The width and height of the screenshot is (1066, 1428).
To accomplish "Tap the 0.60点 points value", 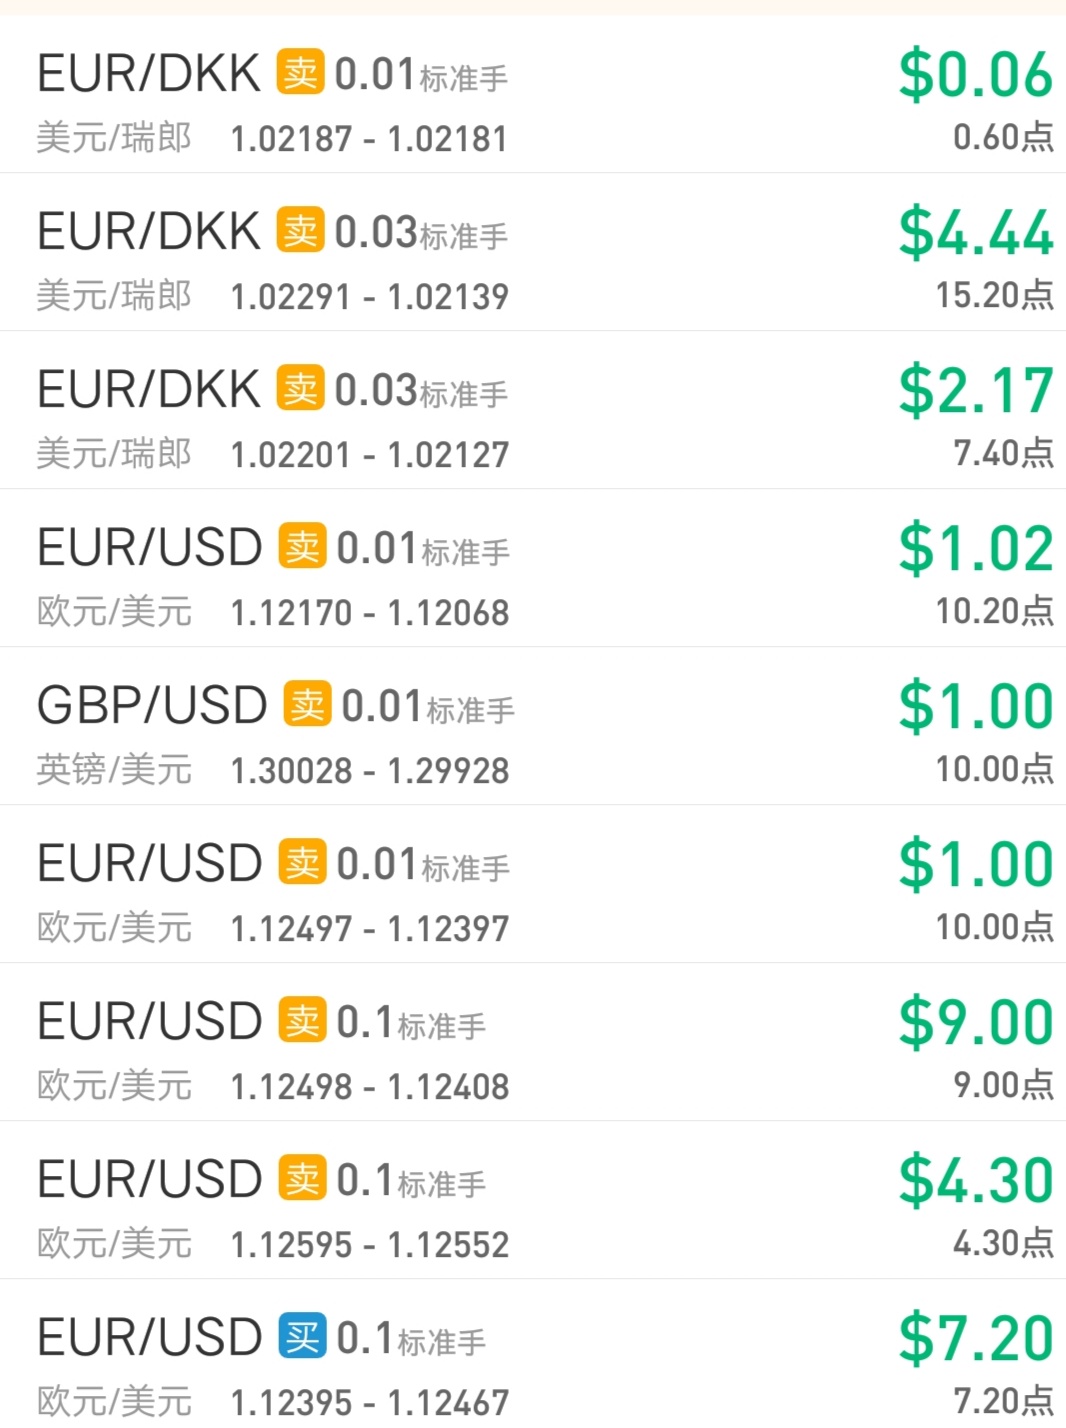I will [x=1004, y=137].
